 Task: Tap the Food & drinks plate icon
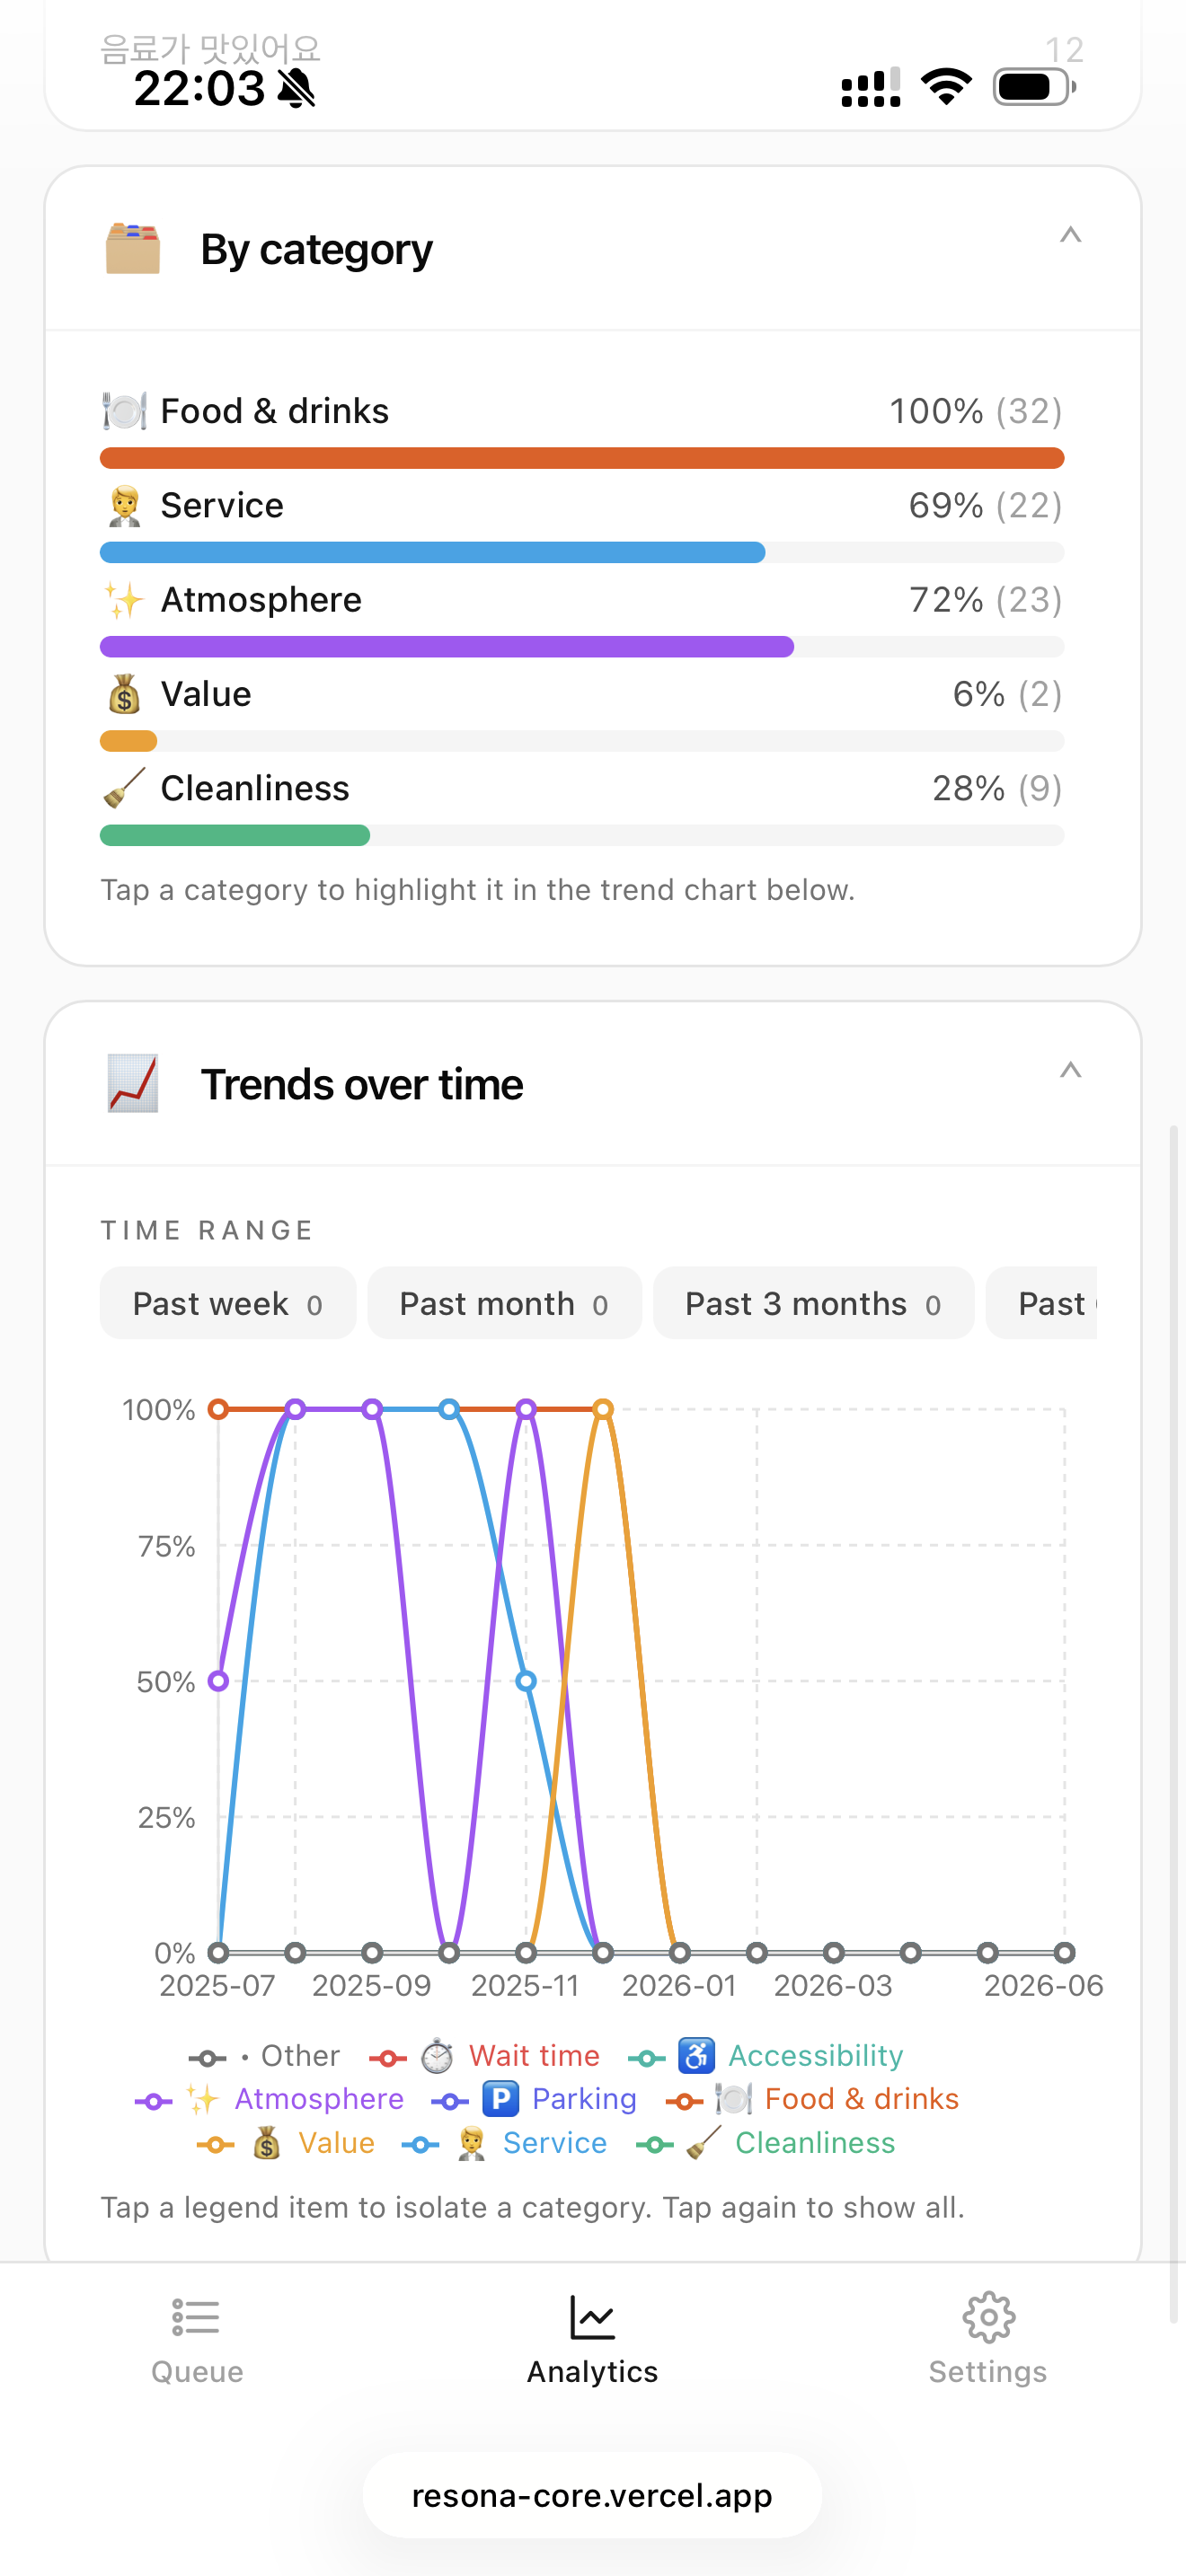click(x=125, y=411)
